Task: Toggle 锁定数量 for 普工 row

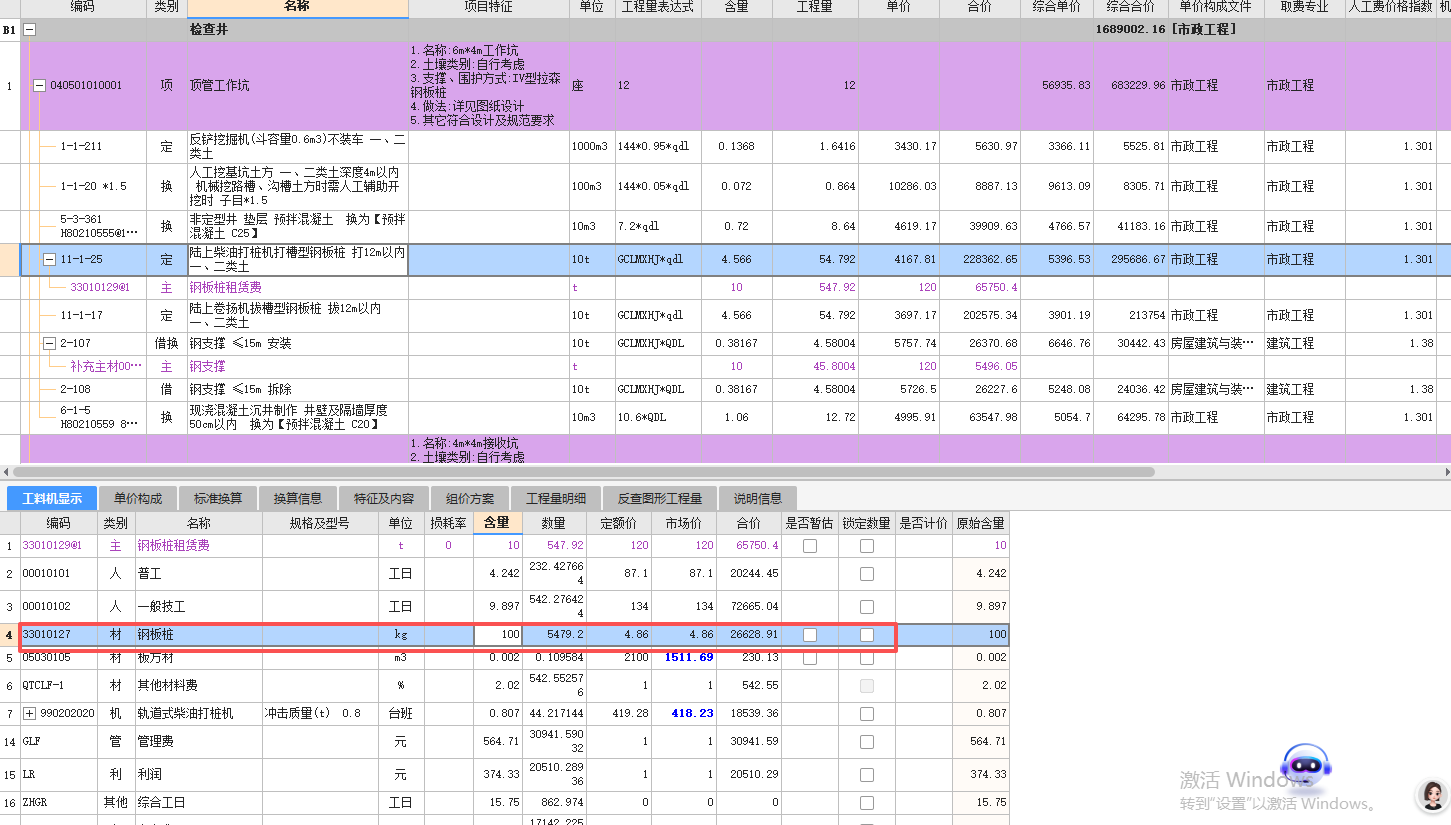Action: pos(867,574)
